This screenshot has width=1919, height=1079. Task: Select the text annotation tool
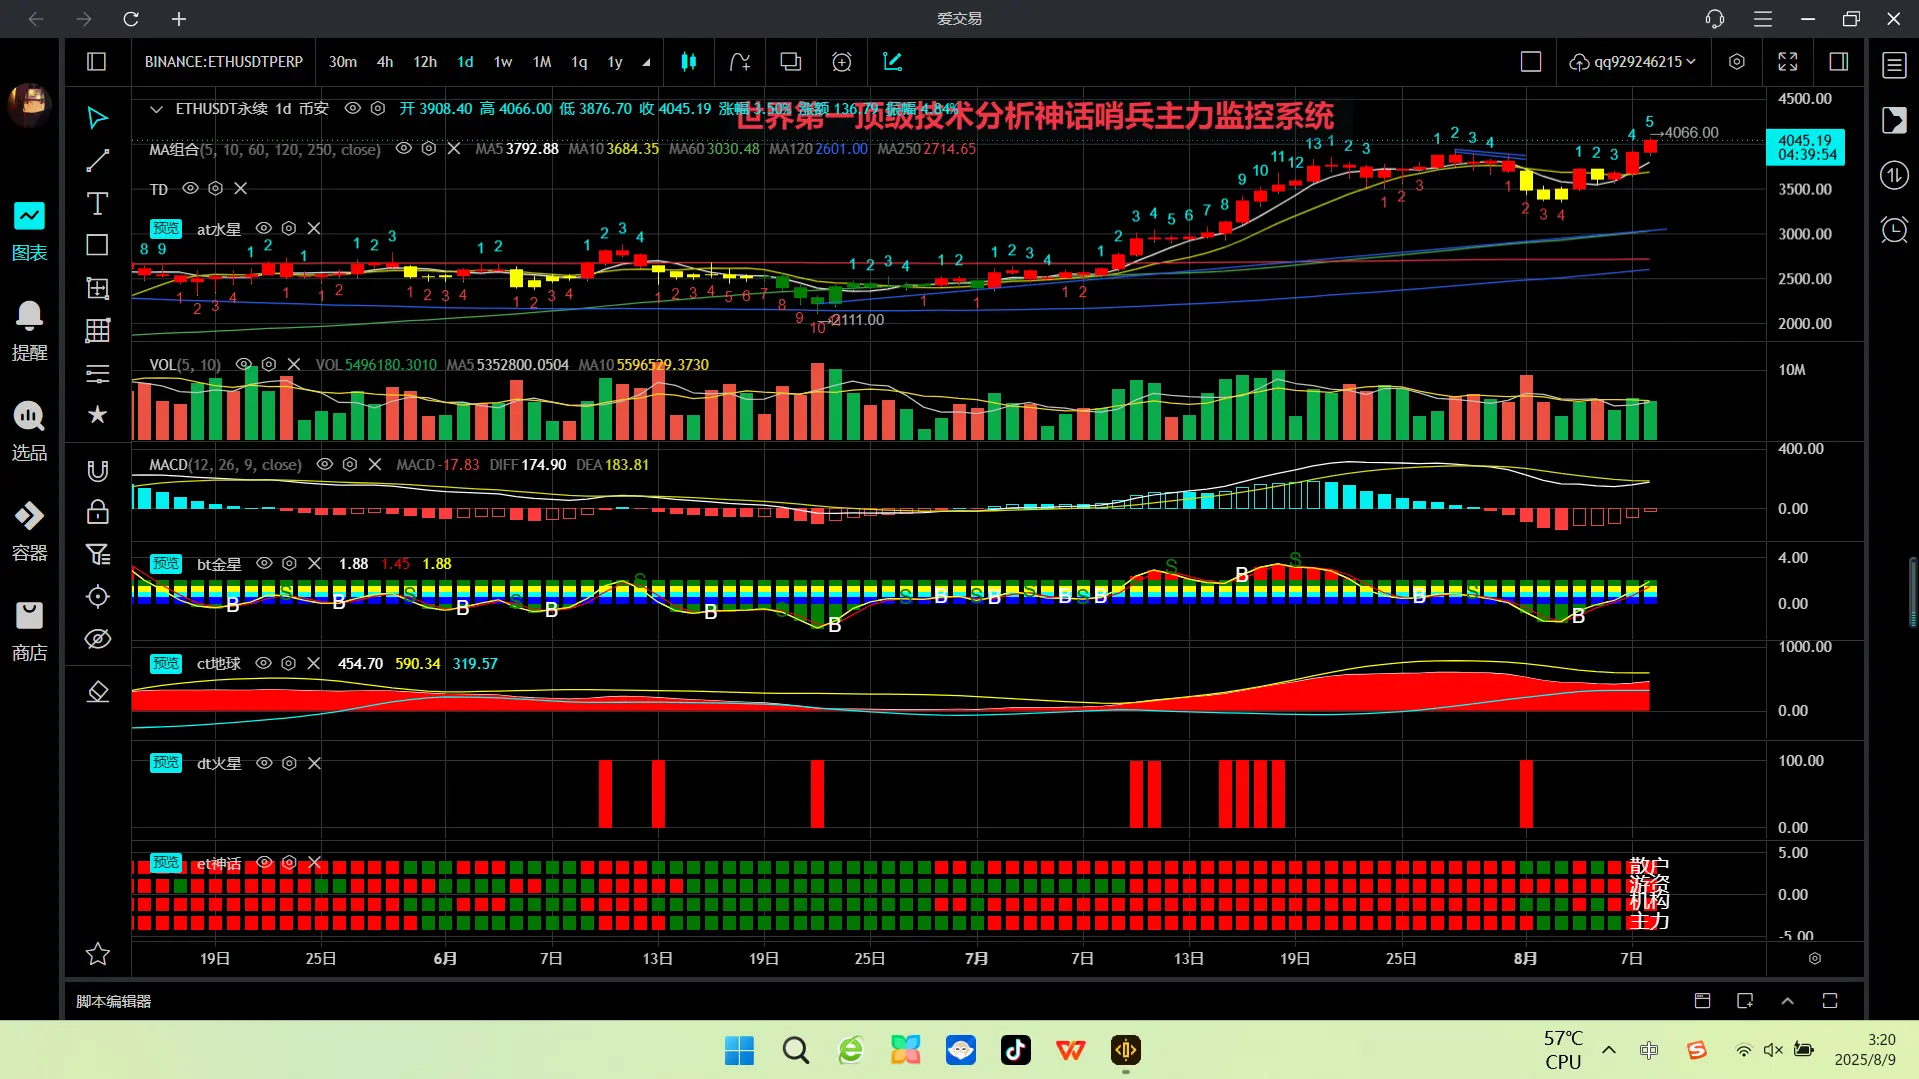pyautogui.click(x=97, y=204)
